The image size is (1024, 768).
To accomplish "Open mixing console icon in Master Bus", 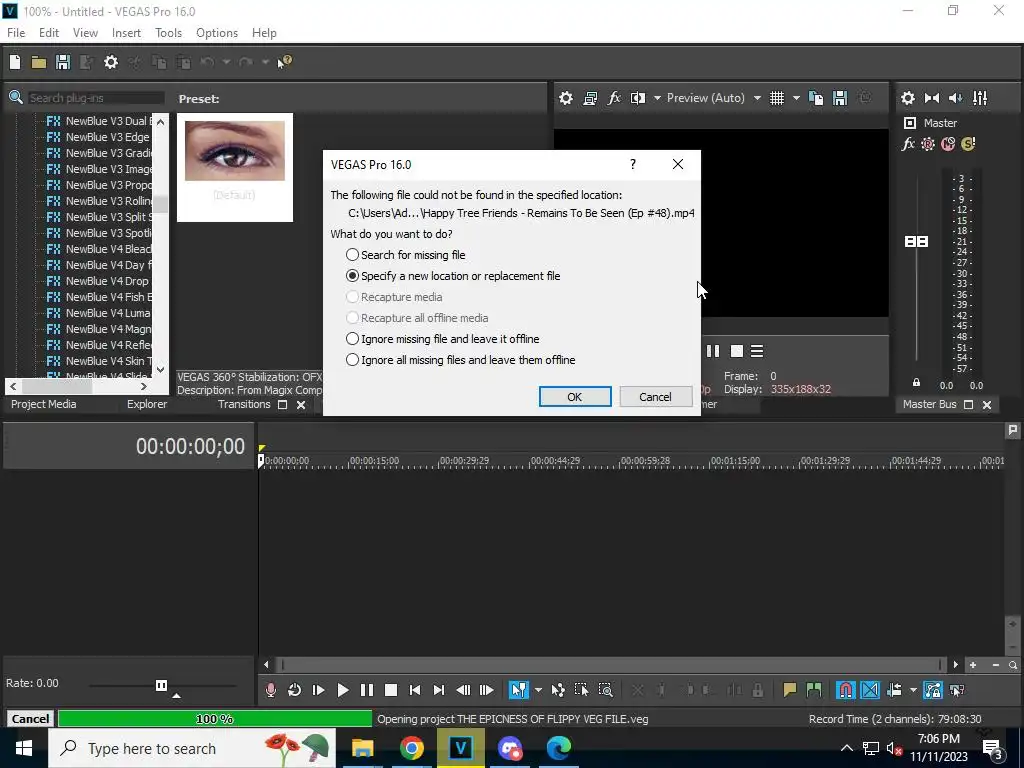I will coord(980,98).
